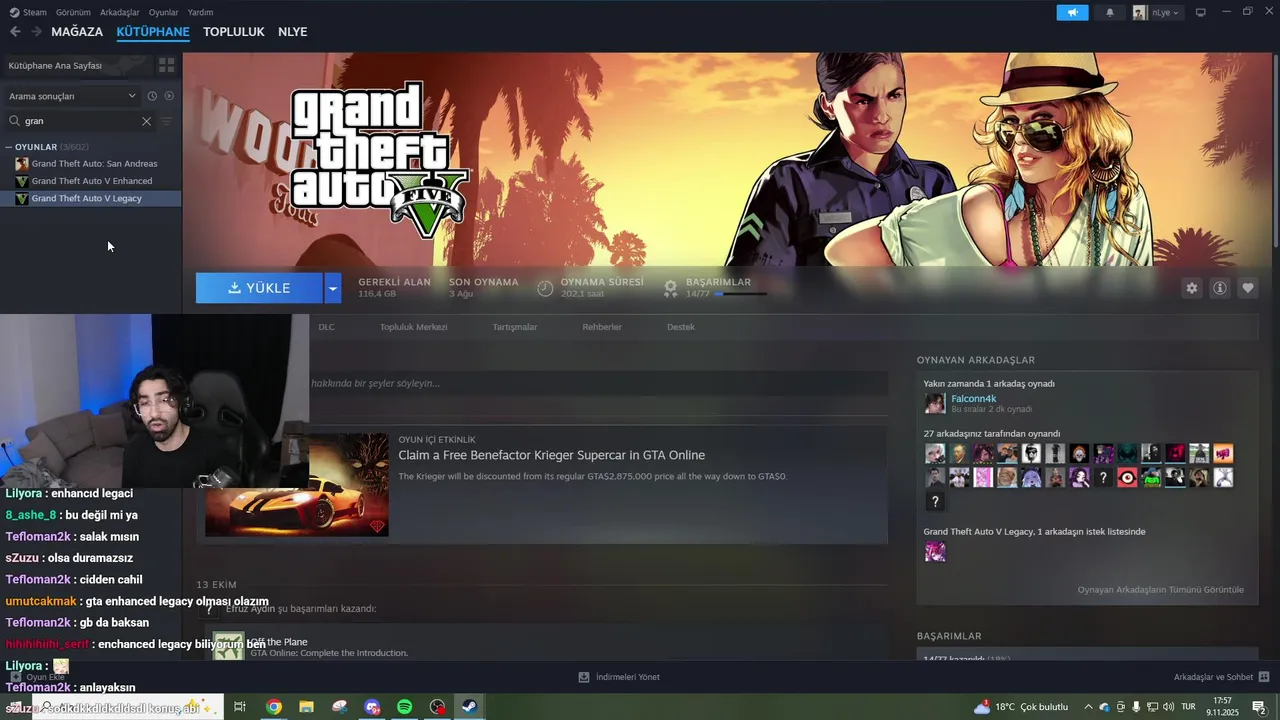
Task: Switch to the KÜTÜPHANE tab
Action: [153, 32]
